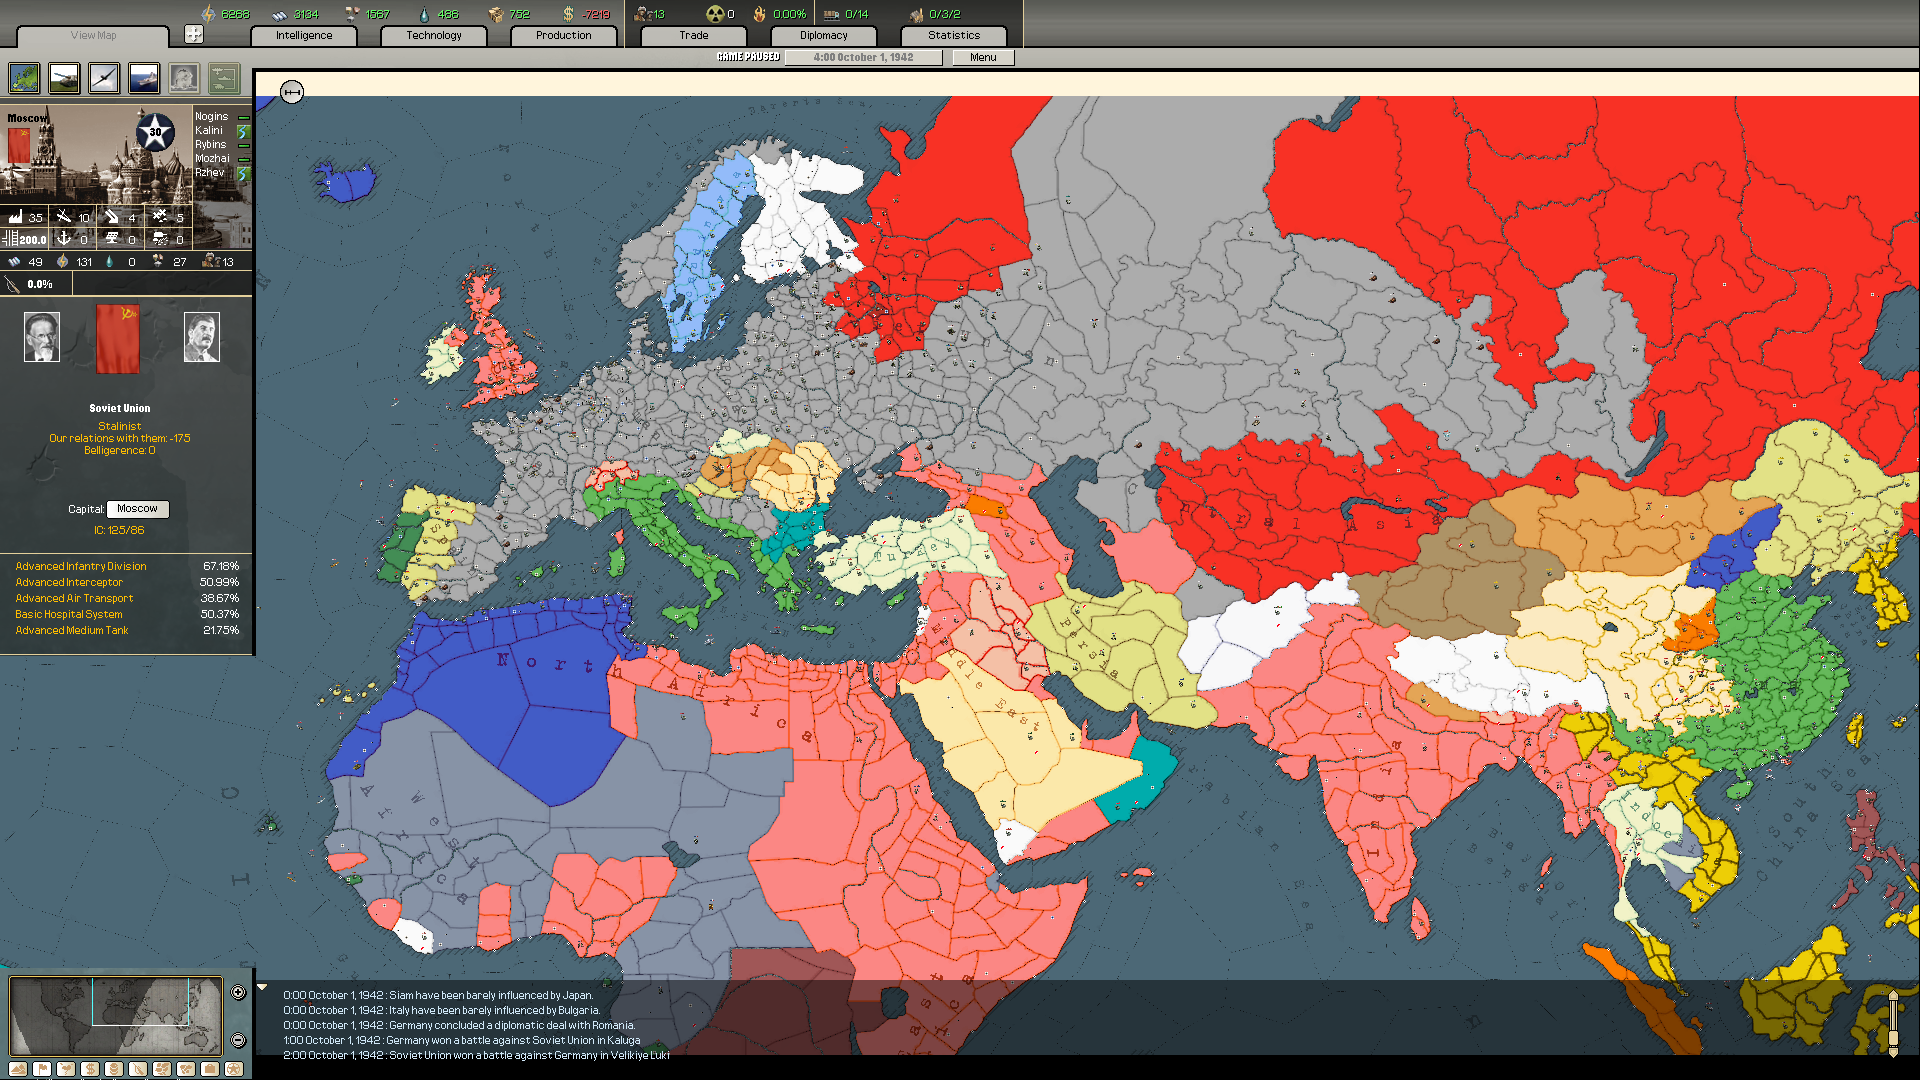1920x1080 pixels.
Task: Open the Menu dropdown button
Action: pos(982,57)
